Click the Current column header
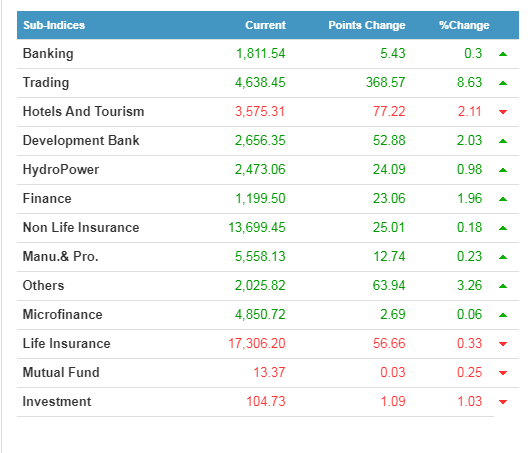This screenshot has height=453, width=532. click(265, 25)
